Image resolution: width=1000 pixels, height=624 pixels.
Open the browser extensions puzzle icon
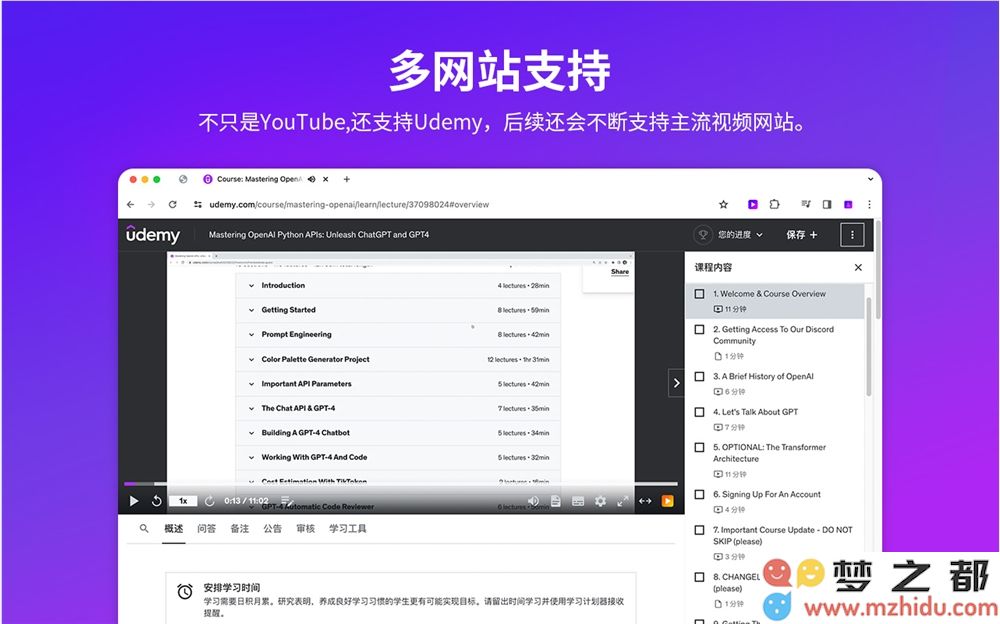tap(774, 205)
